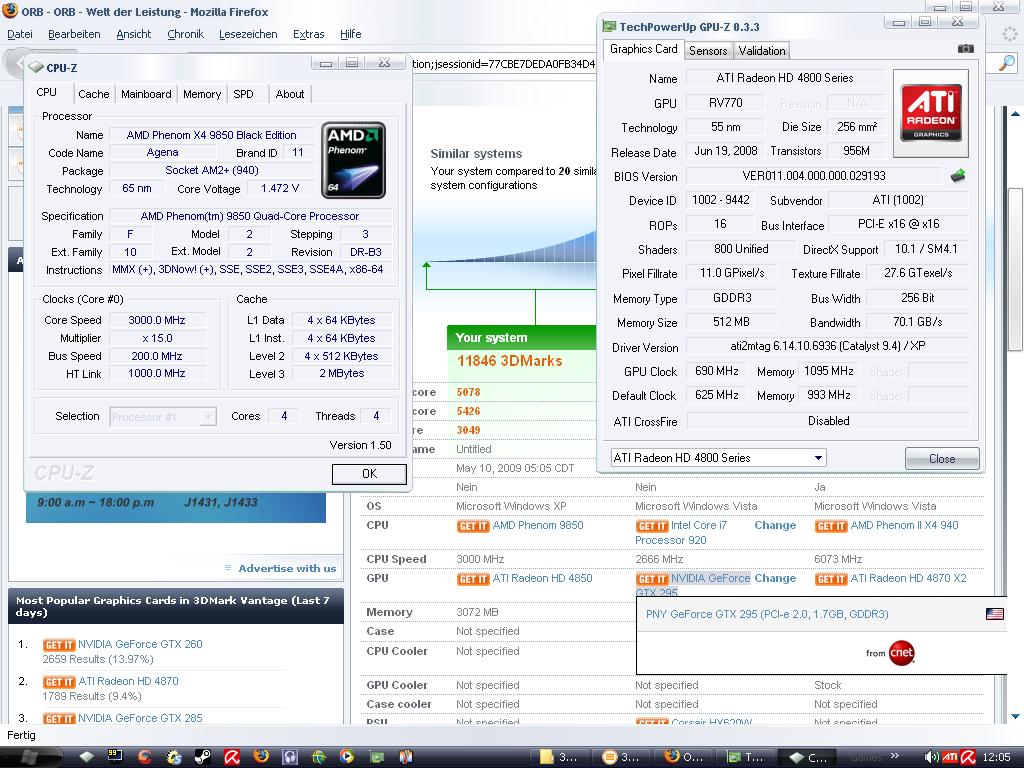Open the Lesezeichen menu
This screenshot has height=768, width=1024.
[248, 34]
